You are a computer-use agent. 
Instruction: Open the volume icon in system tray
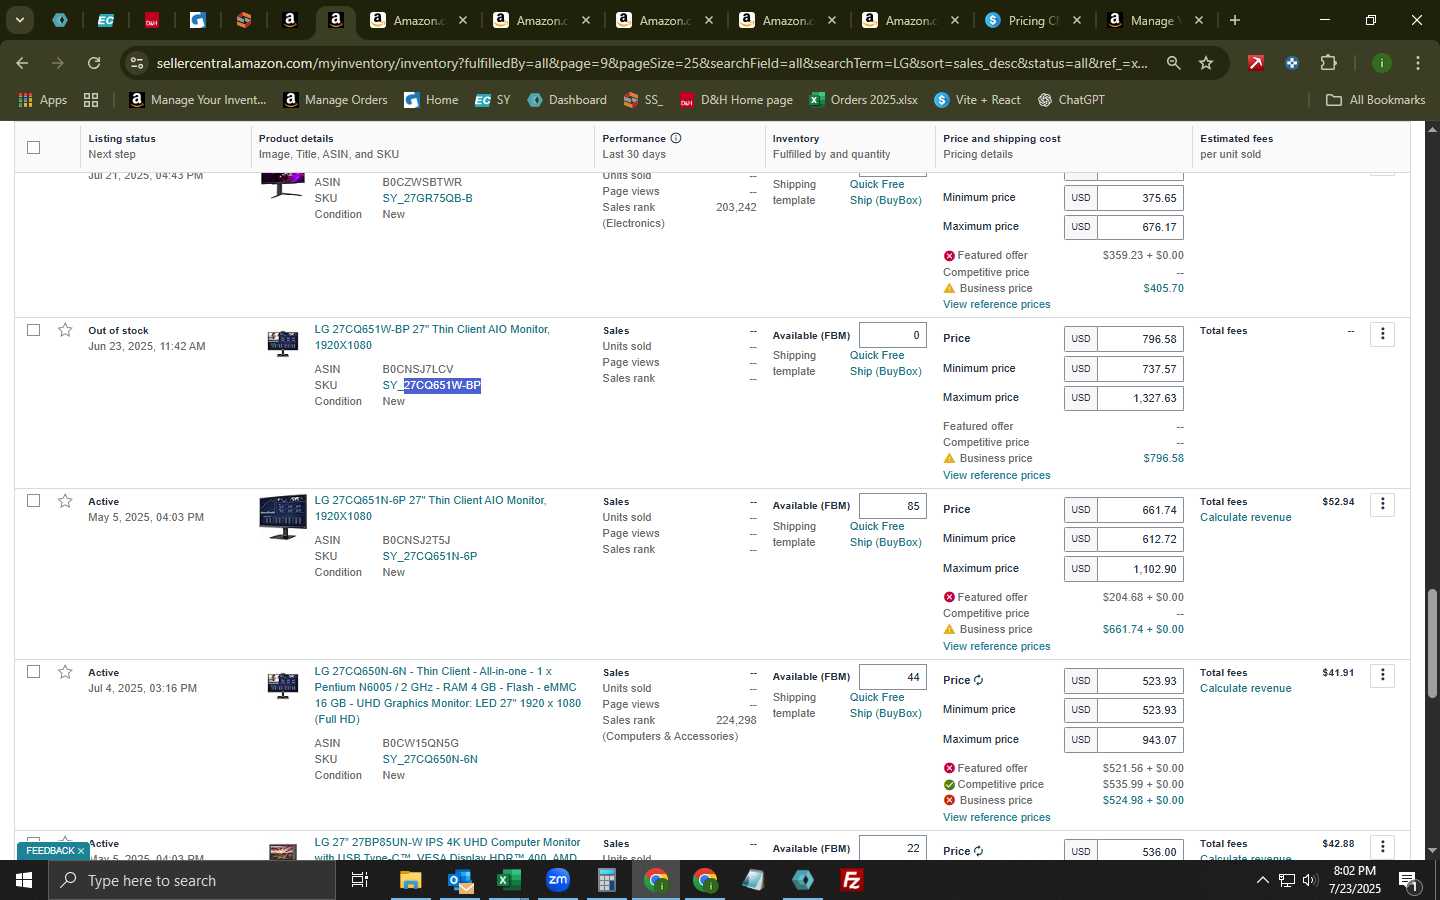(1310, 880)
